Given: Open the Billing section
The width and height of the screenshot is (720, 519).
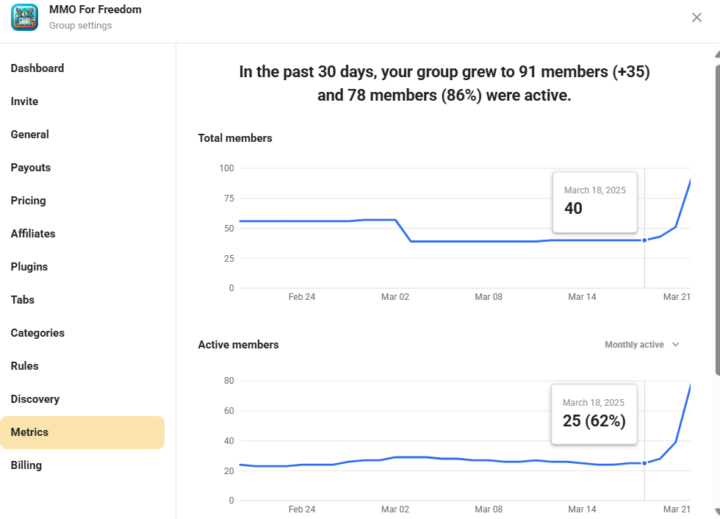Looking at the screenshot, I should (26, 465).
